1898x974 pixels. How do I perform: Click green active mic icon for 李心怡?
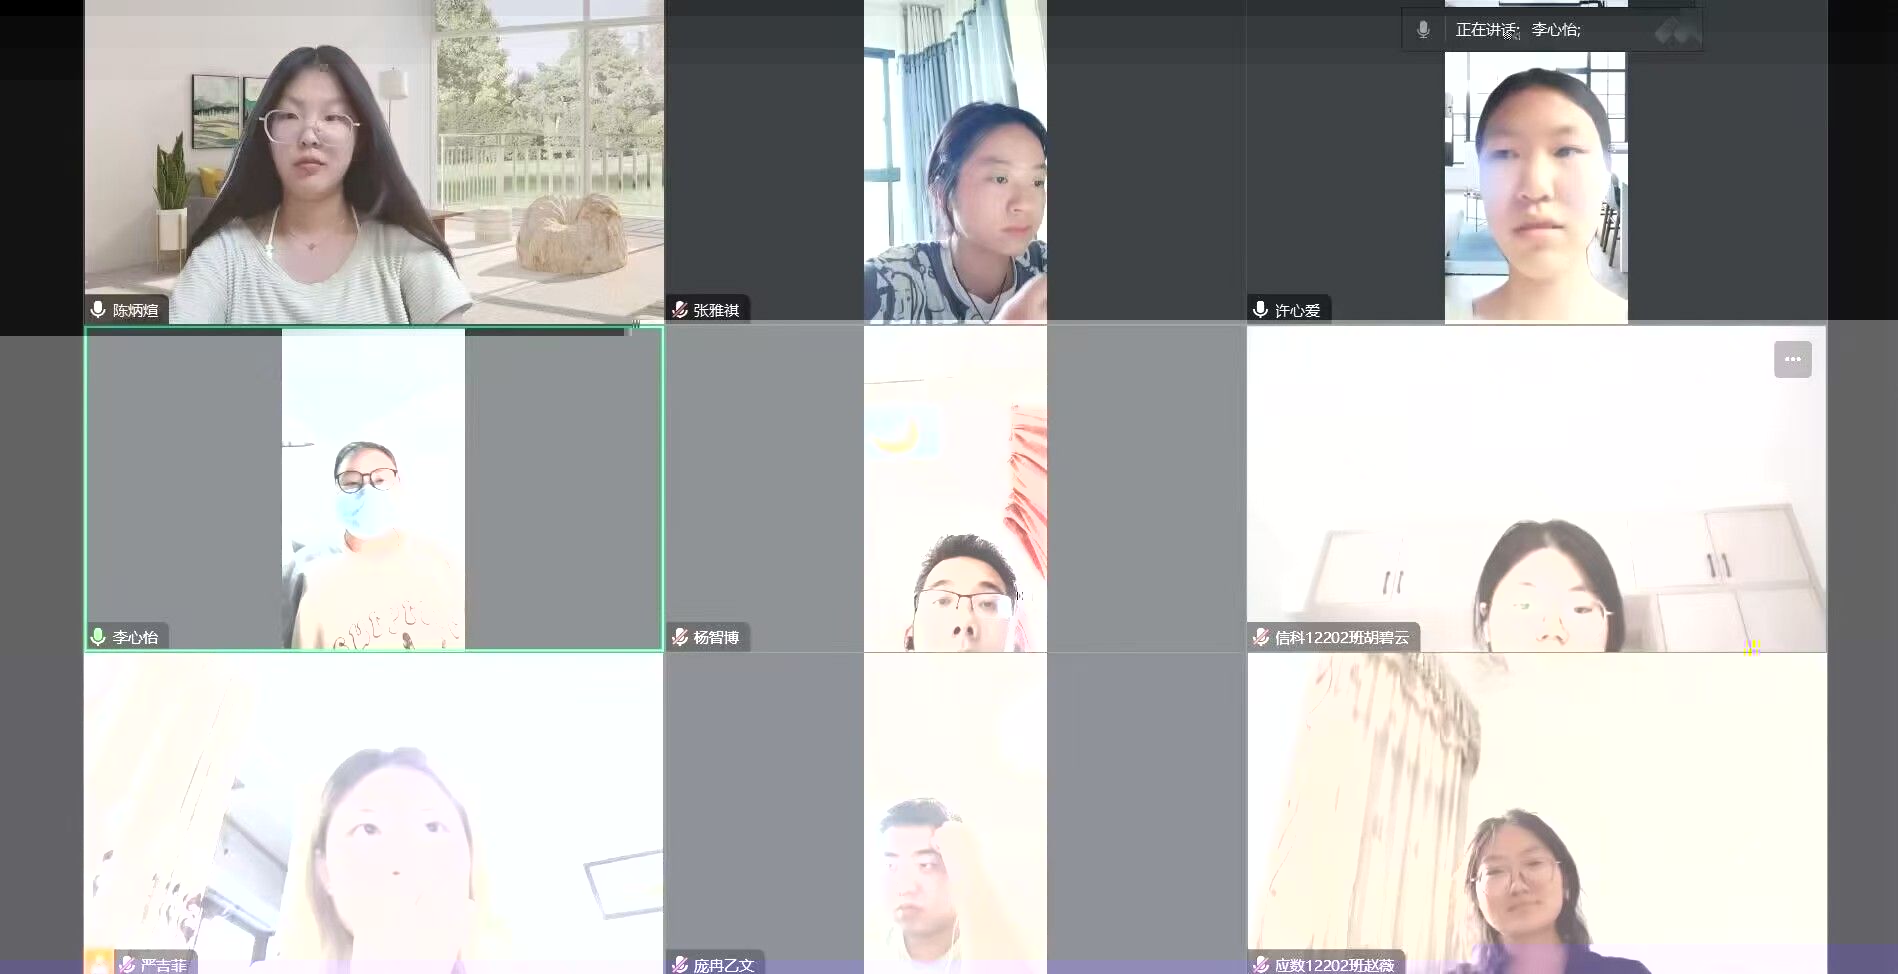[98, 637]
